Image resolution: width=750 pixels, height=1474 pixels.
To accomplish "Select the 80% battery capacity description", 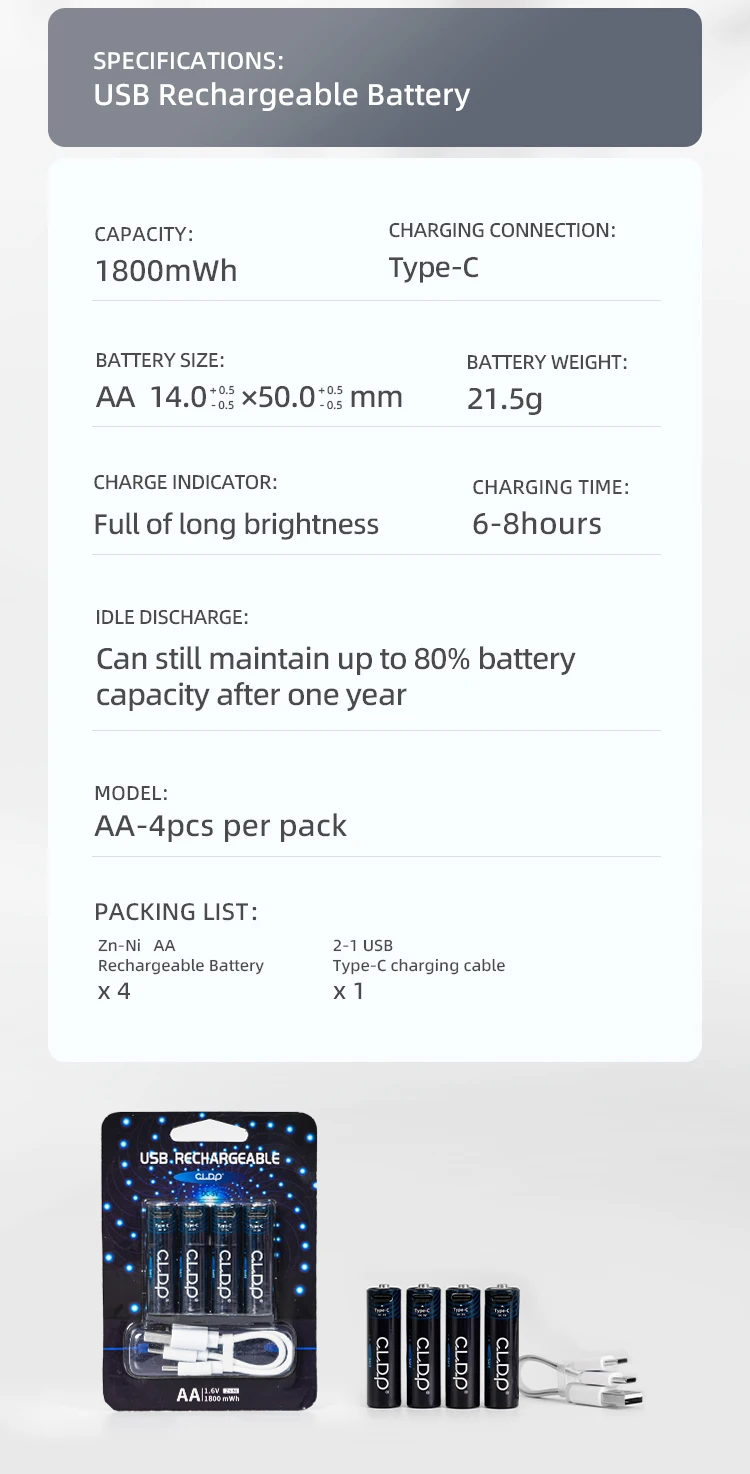I will (x=335, y=677).
